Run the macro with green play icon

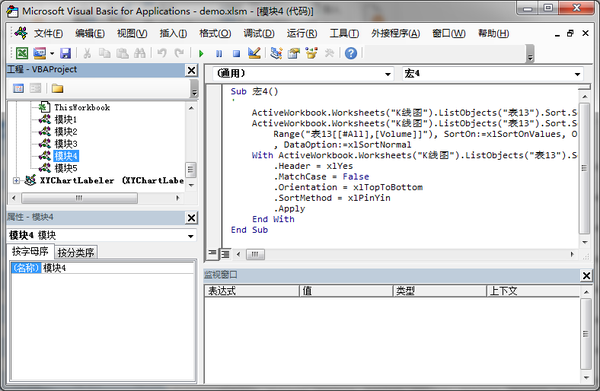tap(201, 53)
